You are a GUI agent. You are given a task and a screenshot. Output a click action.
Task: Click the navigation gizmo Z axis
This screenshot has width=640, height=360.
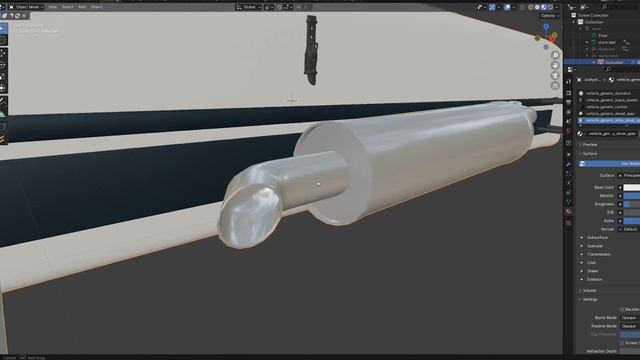tap(546, 27)
